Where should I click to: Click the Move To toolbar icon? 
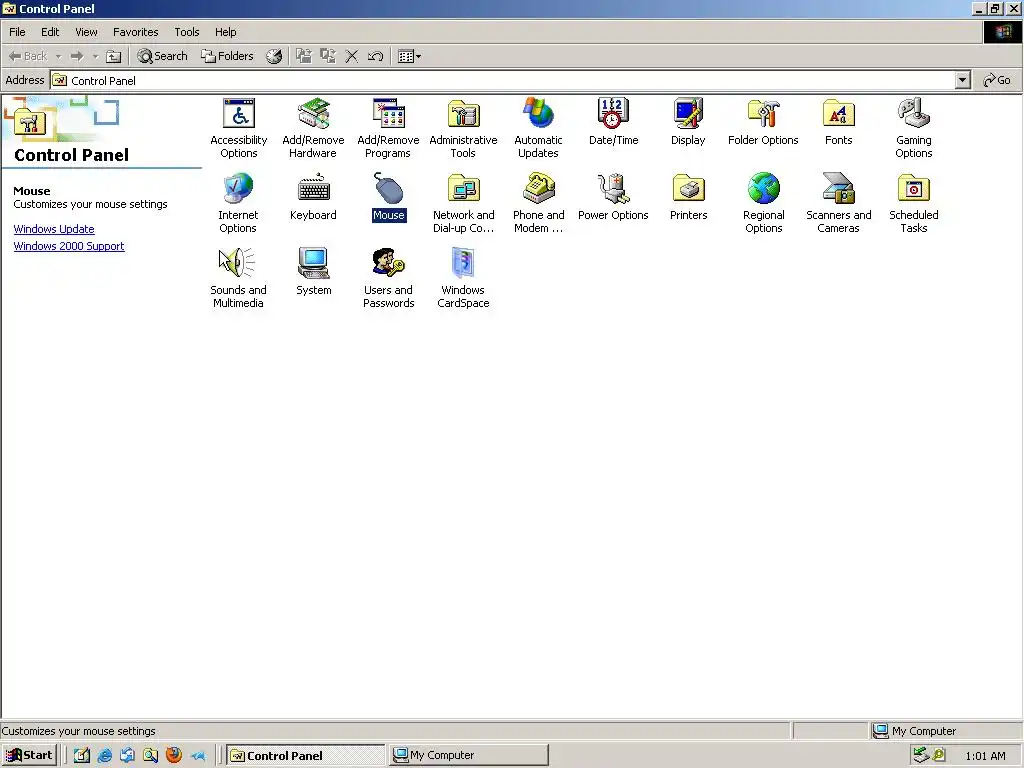304,56
